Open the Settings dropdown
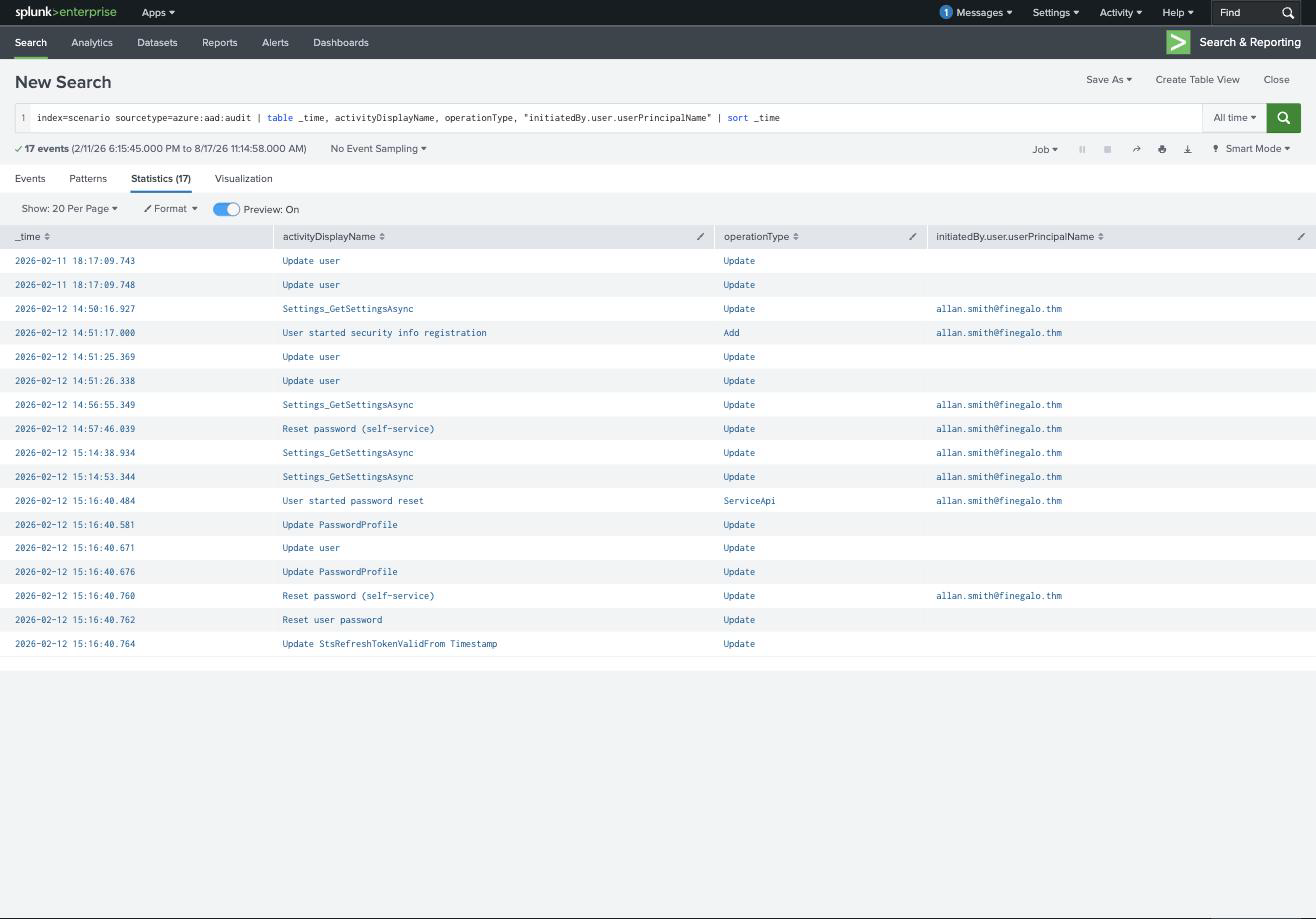 (1055, 13)
